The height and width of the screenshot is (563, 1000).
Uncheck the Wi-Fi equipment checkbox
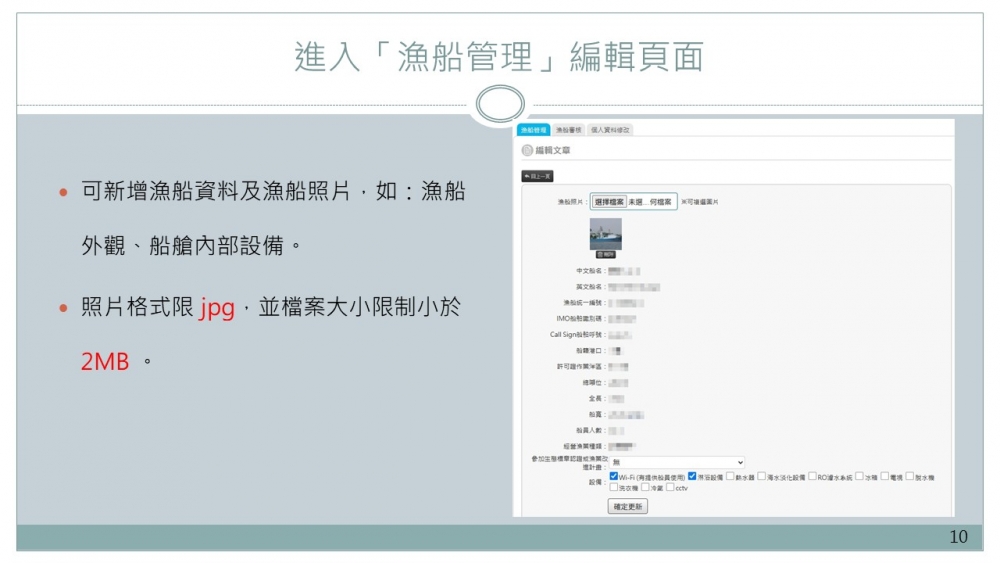tap(613, 477)
